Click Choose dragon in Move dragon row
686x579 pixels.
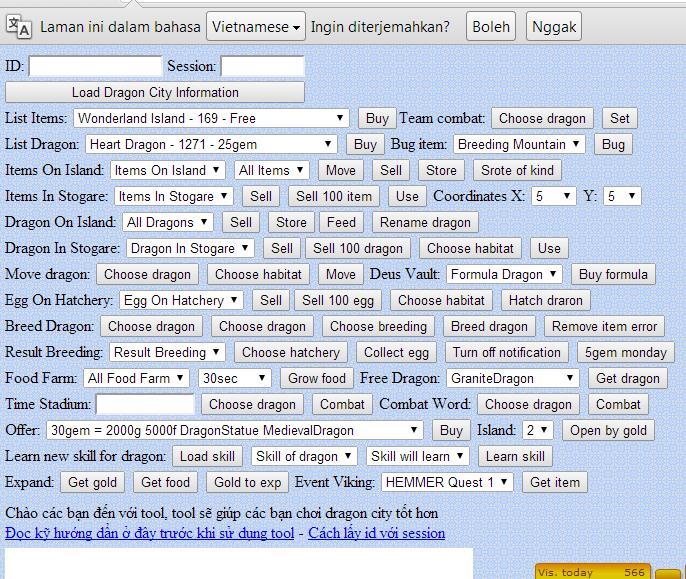[147, 274]
